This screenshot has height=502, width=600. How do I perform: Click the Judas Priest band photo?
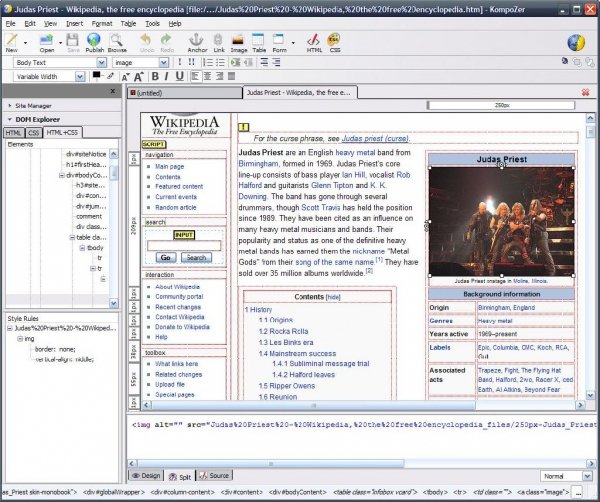tap(501, 222)
